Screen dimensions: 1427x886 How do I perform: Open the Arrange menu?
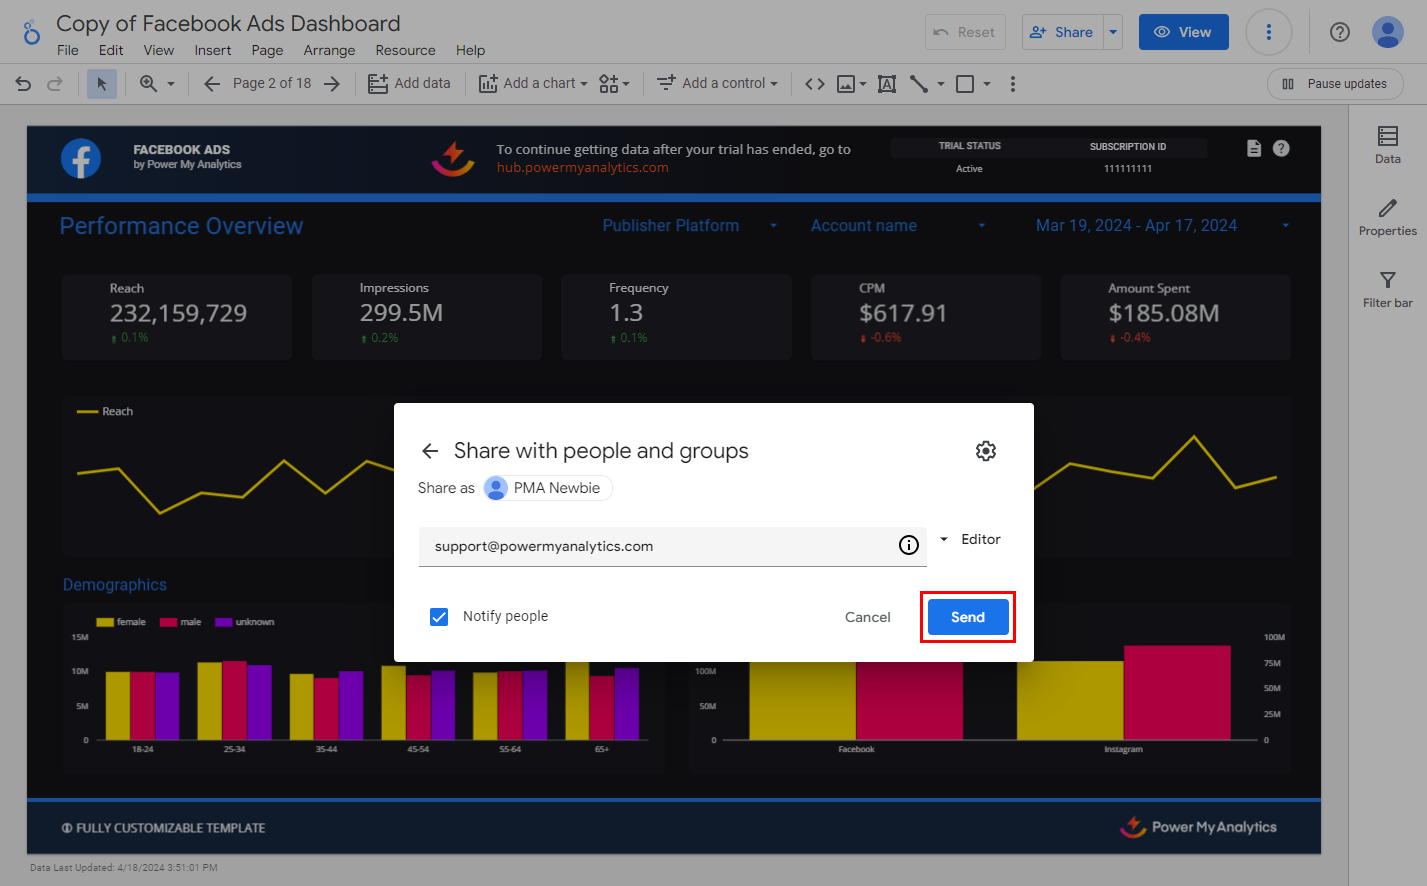click(x=329, y=50)
